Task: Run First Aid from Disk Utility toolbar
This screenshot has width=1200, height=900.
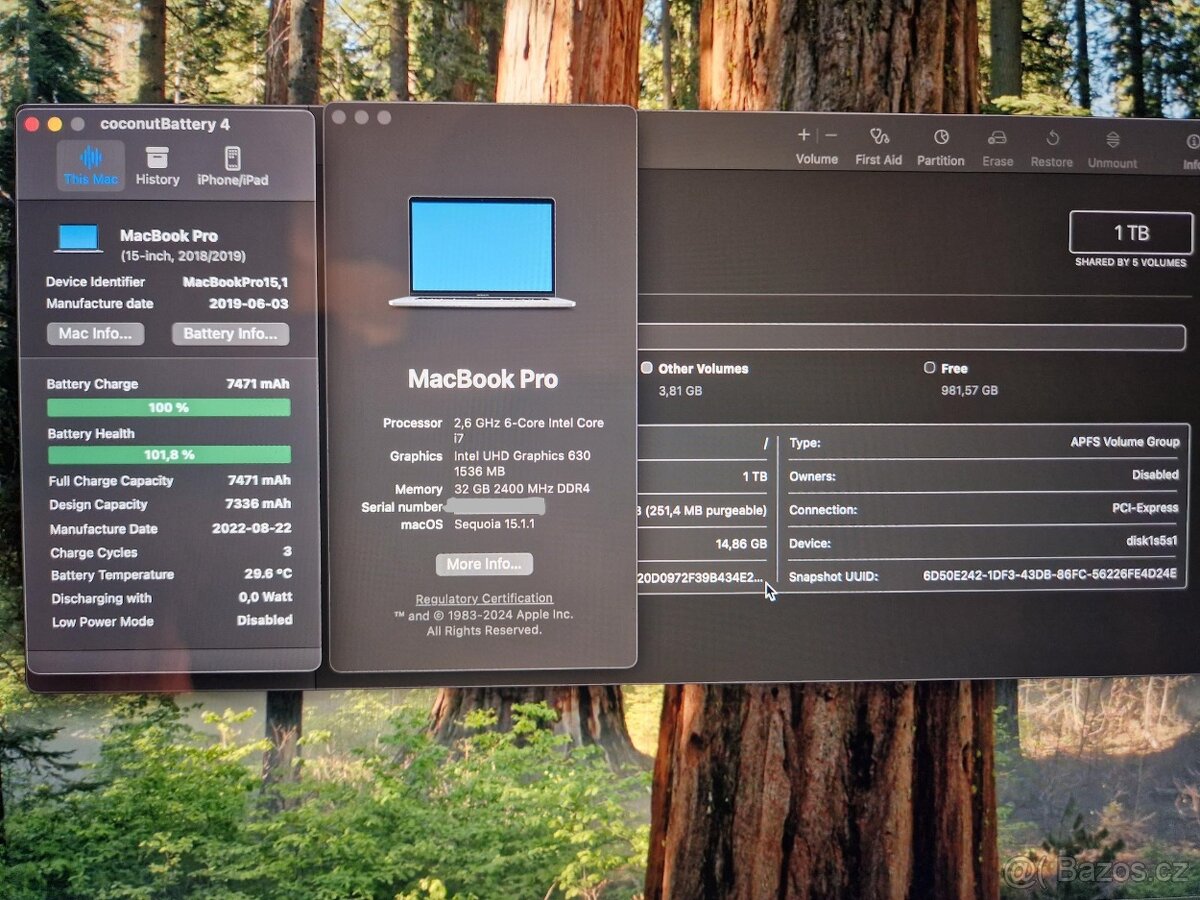Action: 878,145
